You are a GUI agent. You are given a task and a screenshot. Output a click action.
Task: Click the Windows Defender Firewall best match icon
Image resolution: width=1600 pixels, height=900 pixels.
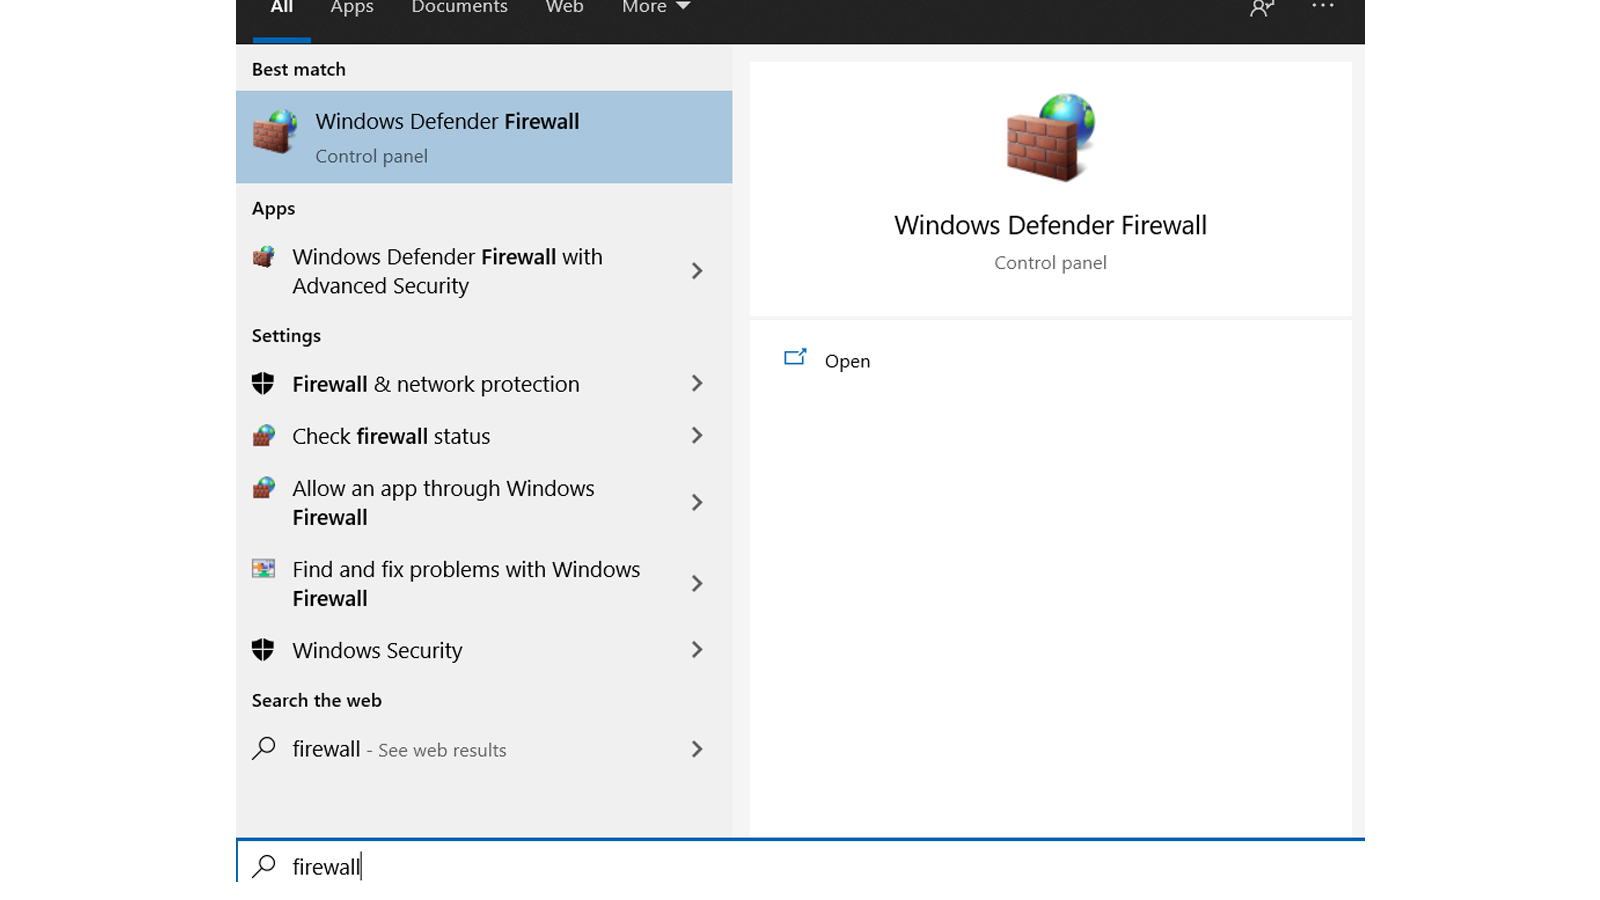[275, 133]
